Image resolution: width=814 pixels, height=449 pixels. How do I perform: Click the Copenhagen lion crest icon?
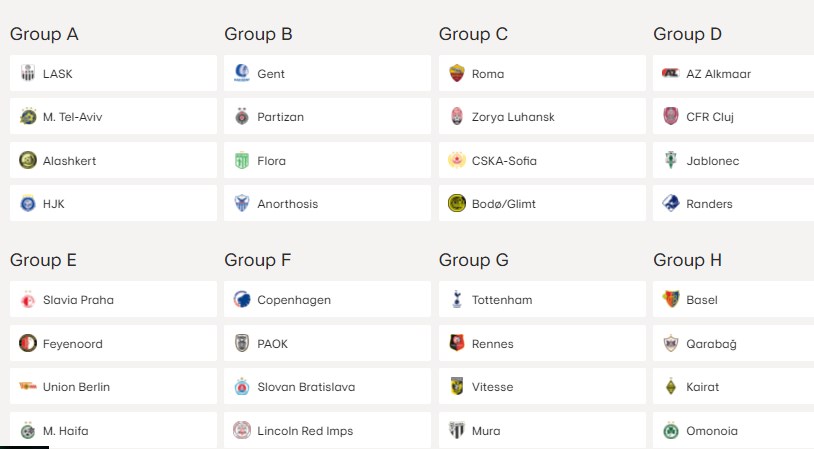tap(242, 300)
